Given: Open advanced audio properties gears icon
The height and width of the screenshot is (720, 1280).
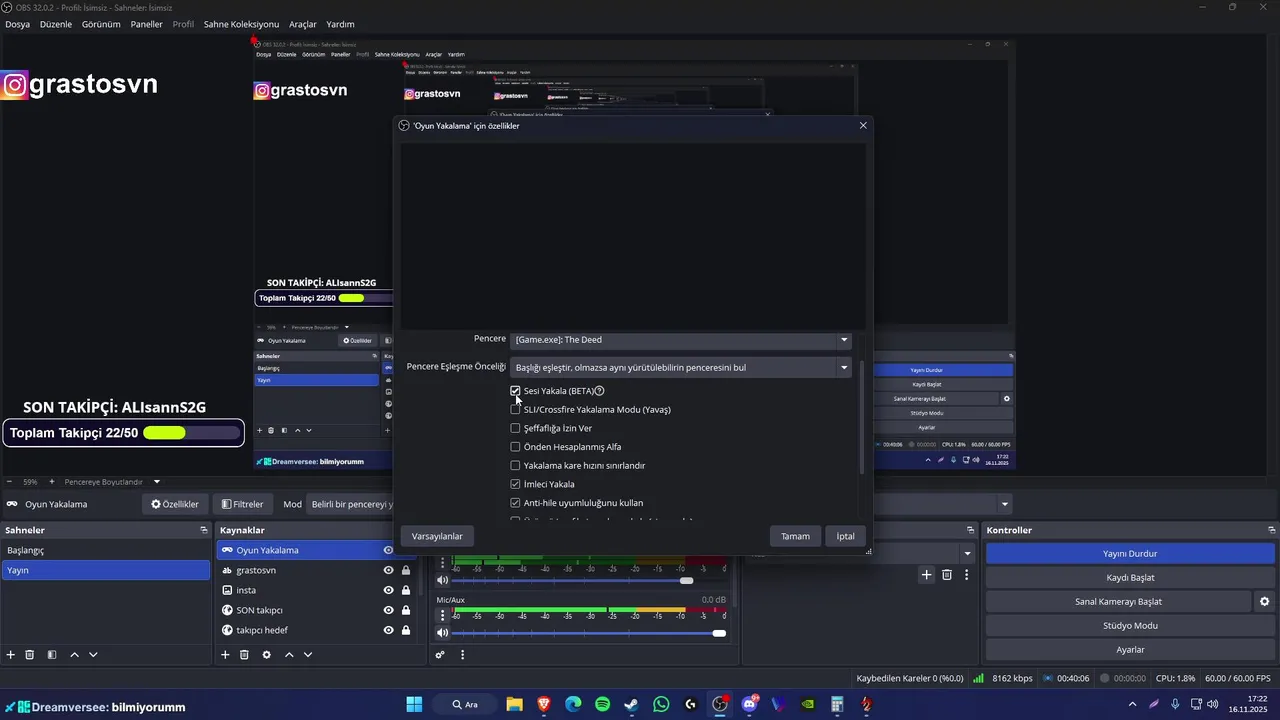Looking at the screenshot, I should pyautogui.click(x=440, y=655).
